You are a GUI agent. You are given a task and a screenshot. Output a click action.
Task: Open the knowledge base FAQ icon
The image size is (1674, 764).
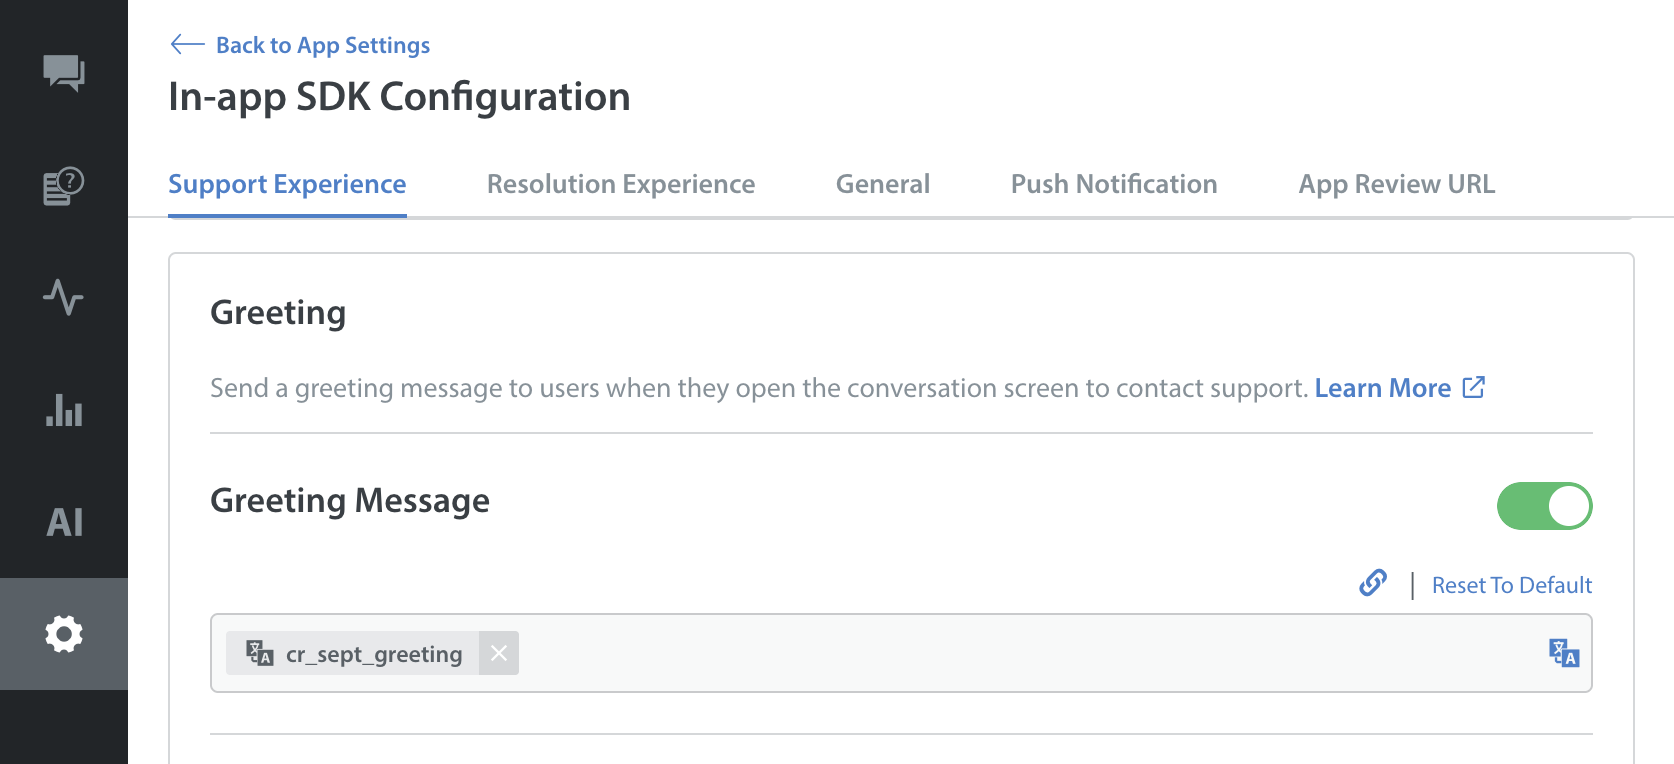click(64, 187)
